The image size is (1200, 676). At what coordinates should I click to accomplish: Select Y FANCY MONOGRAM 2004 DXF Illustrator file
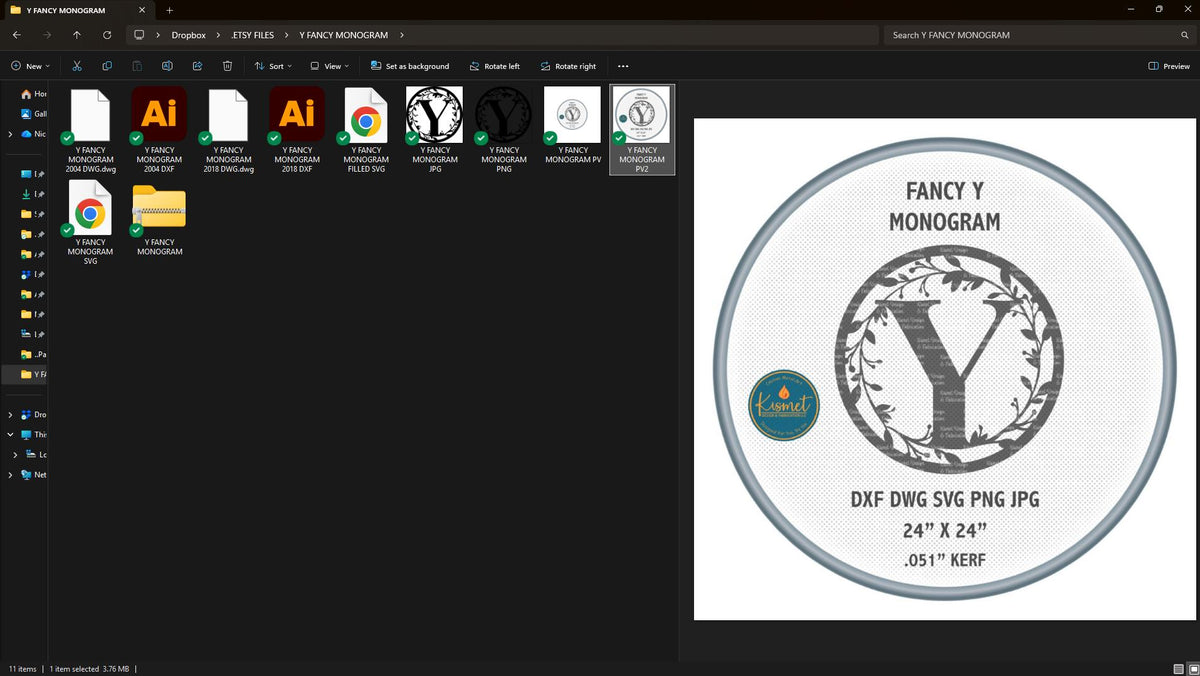pos(159,130)
